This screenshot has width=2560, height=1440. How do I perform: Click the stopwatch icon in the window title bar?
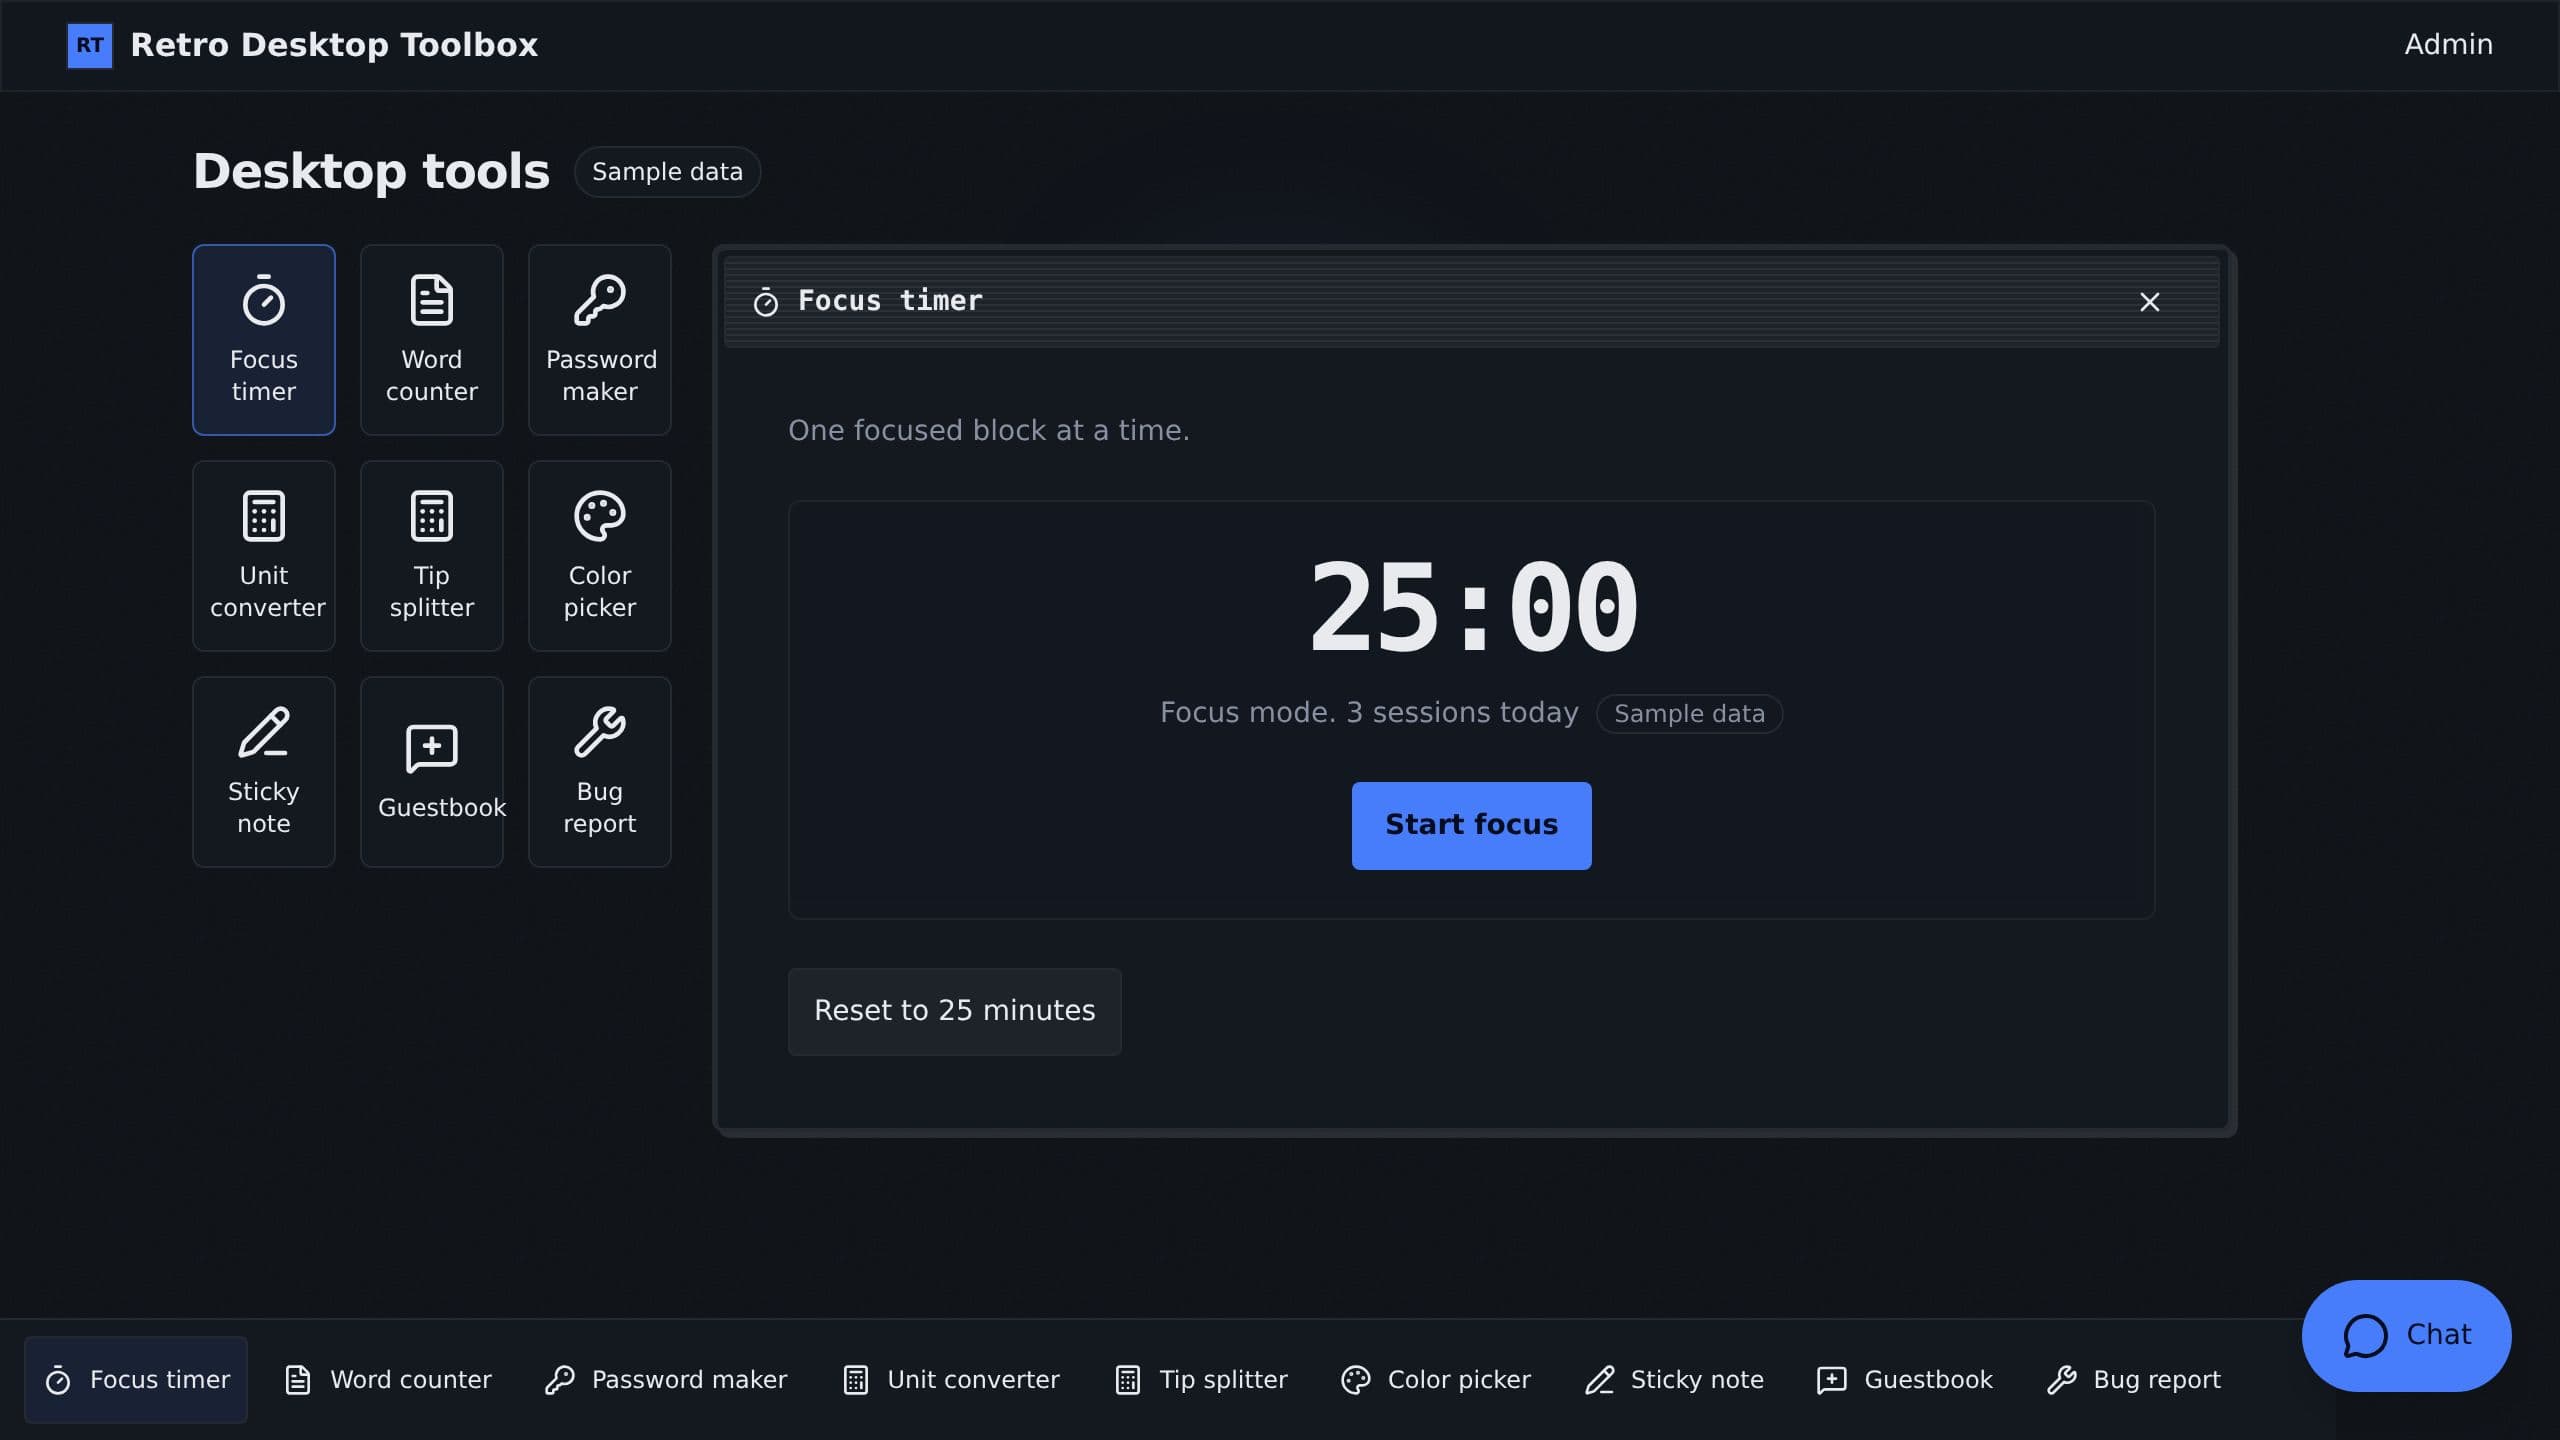tap(766, 302)
